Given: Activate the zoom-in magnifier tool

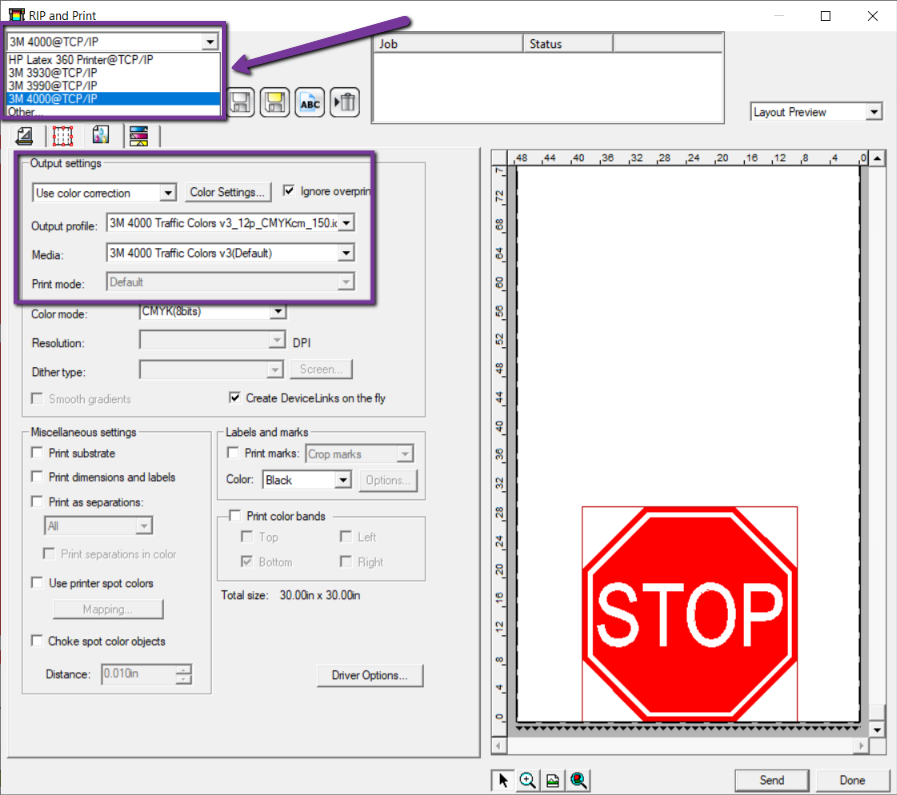Looking at the screenshot, I should pyautogui.click(x=528, y=780).
